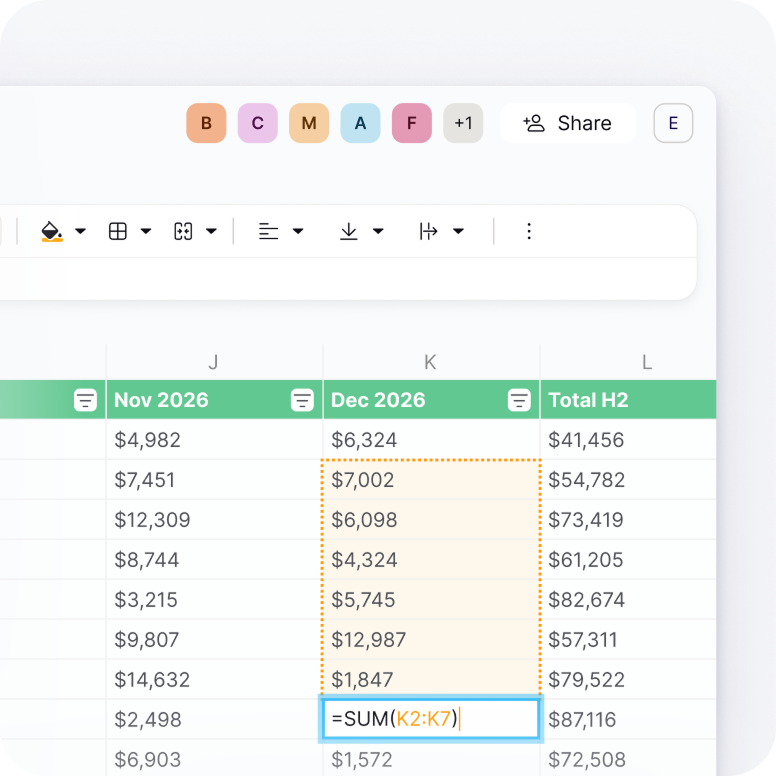Click the horizontal text align icon
This screenshot has height=776, width=776.
tap(268, 231)
